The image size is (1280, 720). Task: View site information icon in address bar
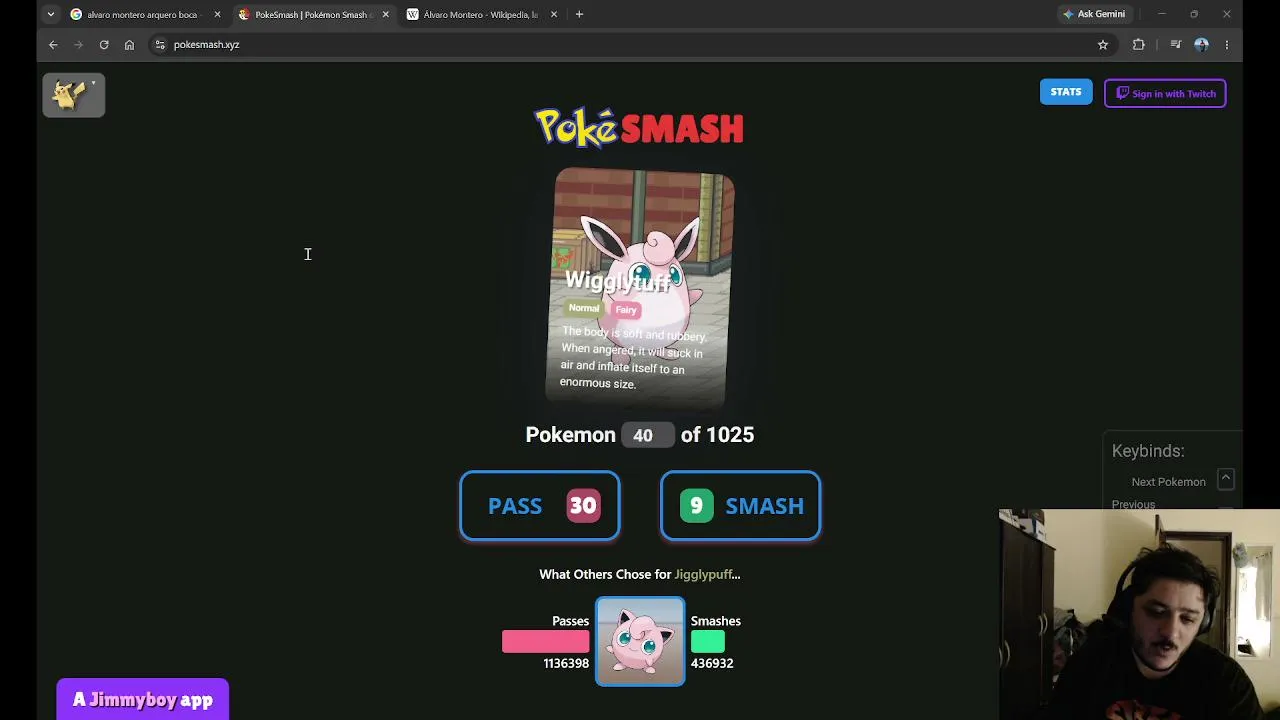click(160, 44)
